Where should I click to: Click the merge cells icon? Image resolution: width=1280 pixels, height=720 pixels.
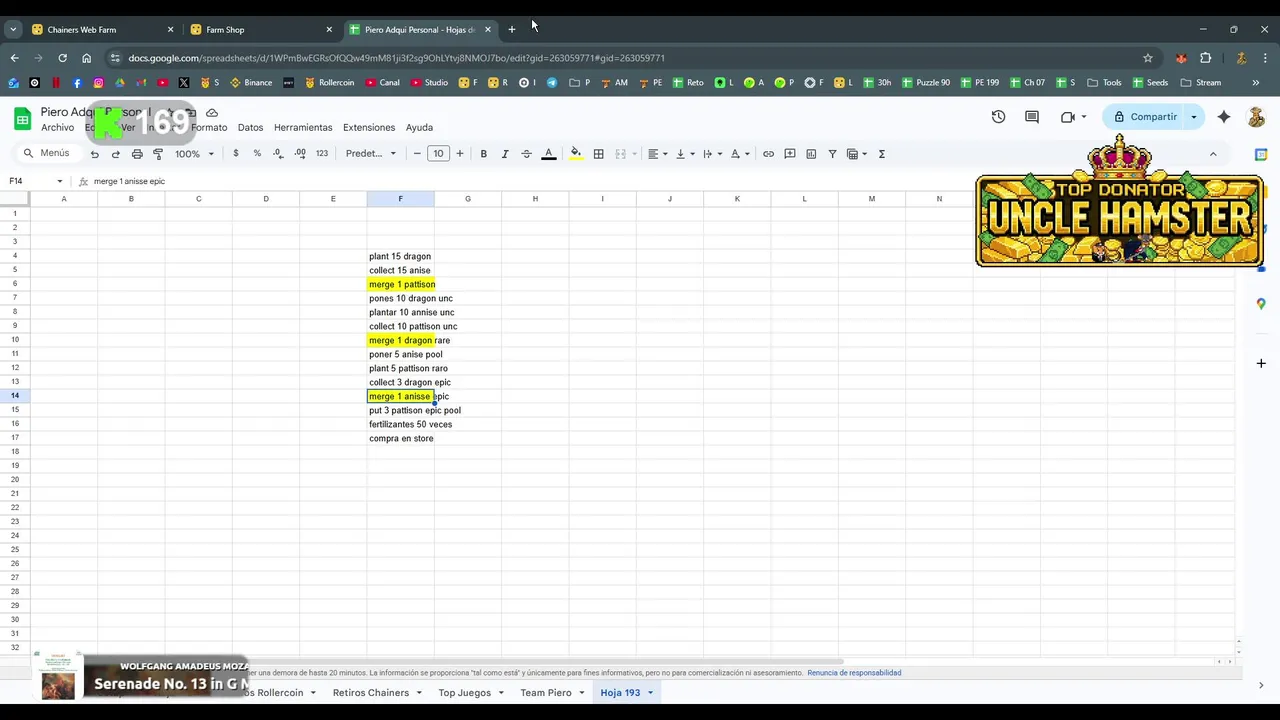[620, 154]
